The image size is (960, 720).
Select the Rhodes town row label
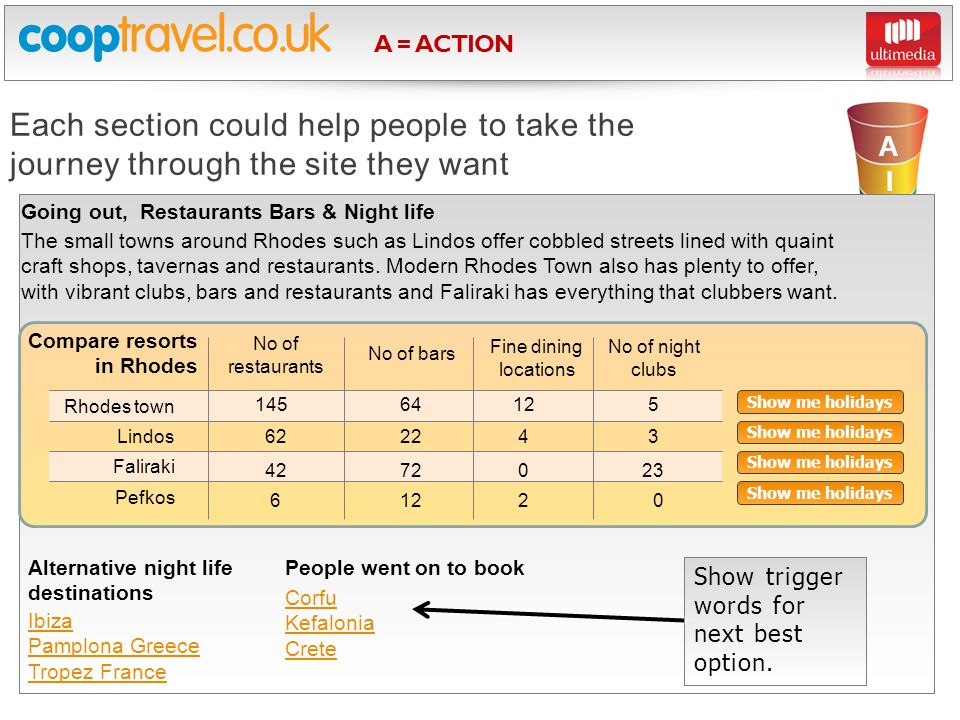click(119, 407)
